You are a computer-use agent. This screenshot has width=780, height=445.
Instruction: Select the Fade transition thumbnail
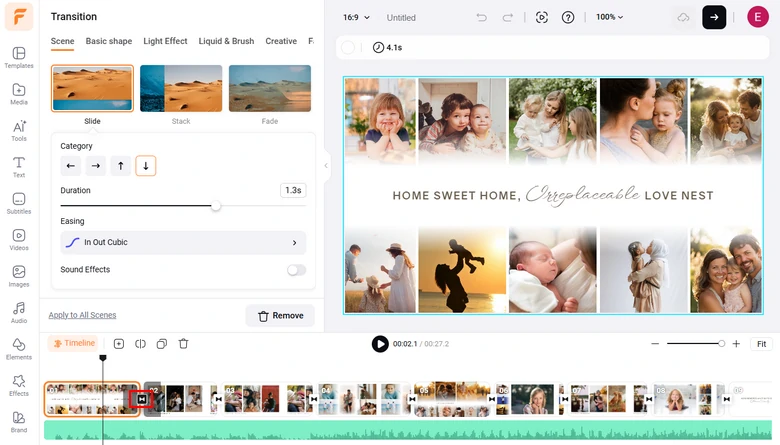point(270,89)
